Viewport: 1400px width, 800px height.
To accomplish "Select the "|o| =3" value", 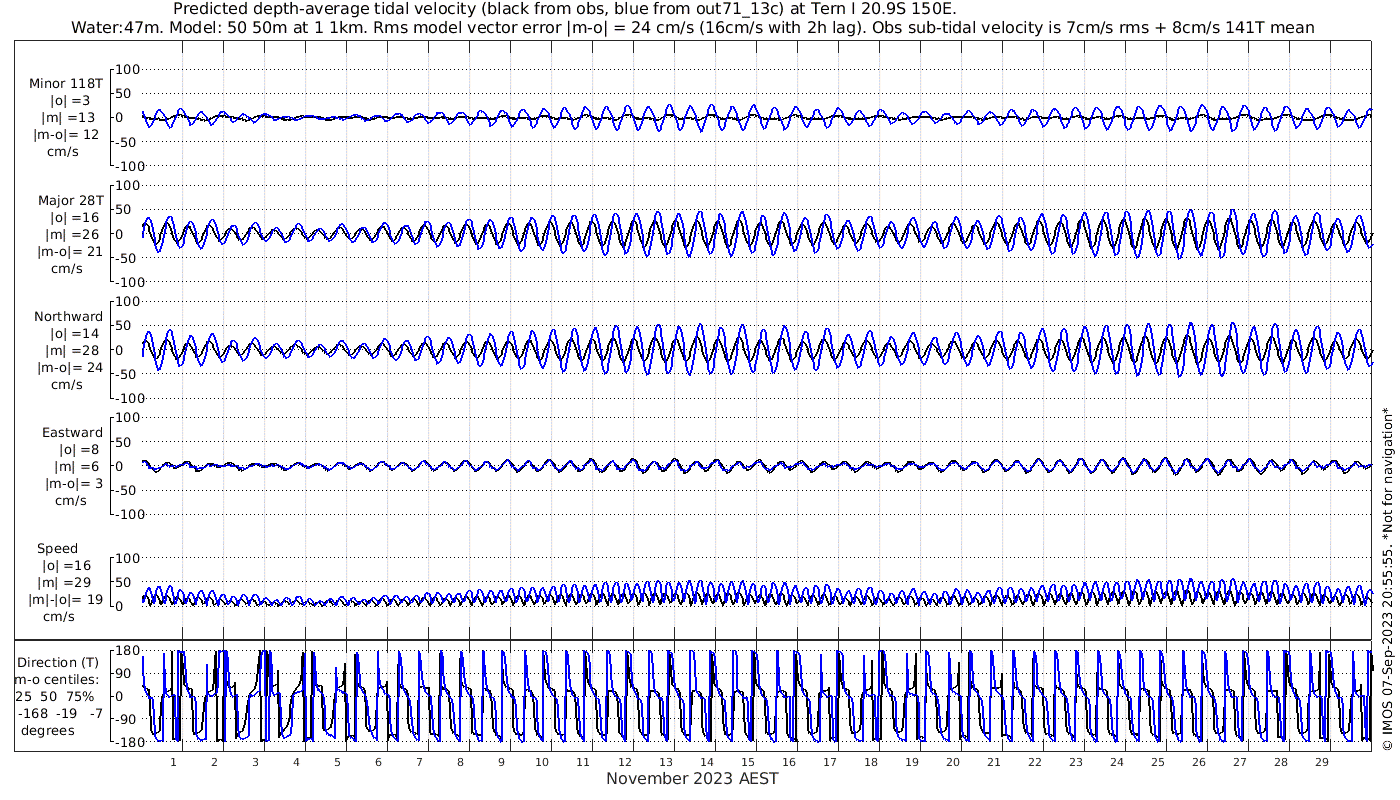I will (71, 101).
